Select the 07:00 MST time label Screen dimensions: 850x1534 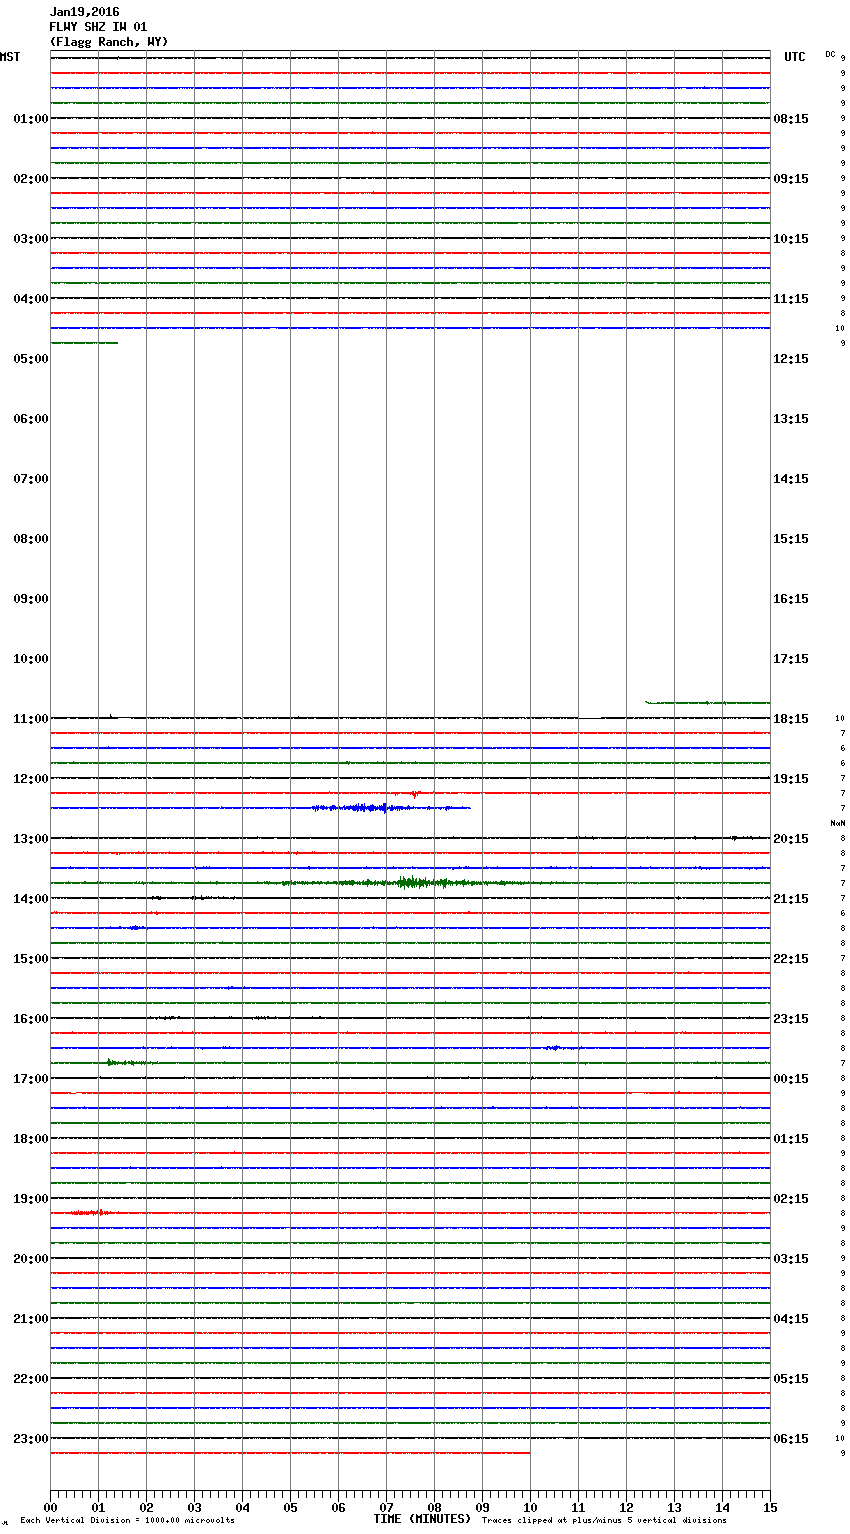[x=31, y=479]
